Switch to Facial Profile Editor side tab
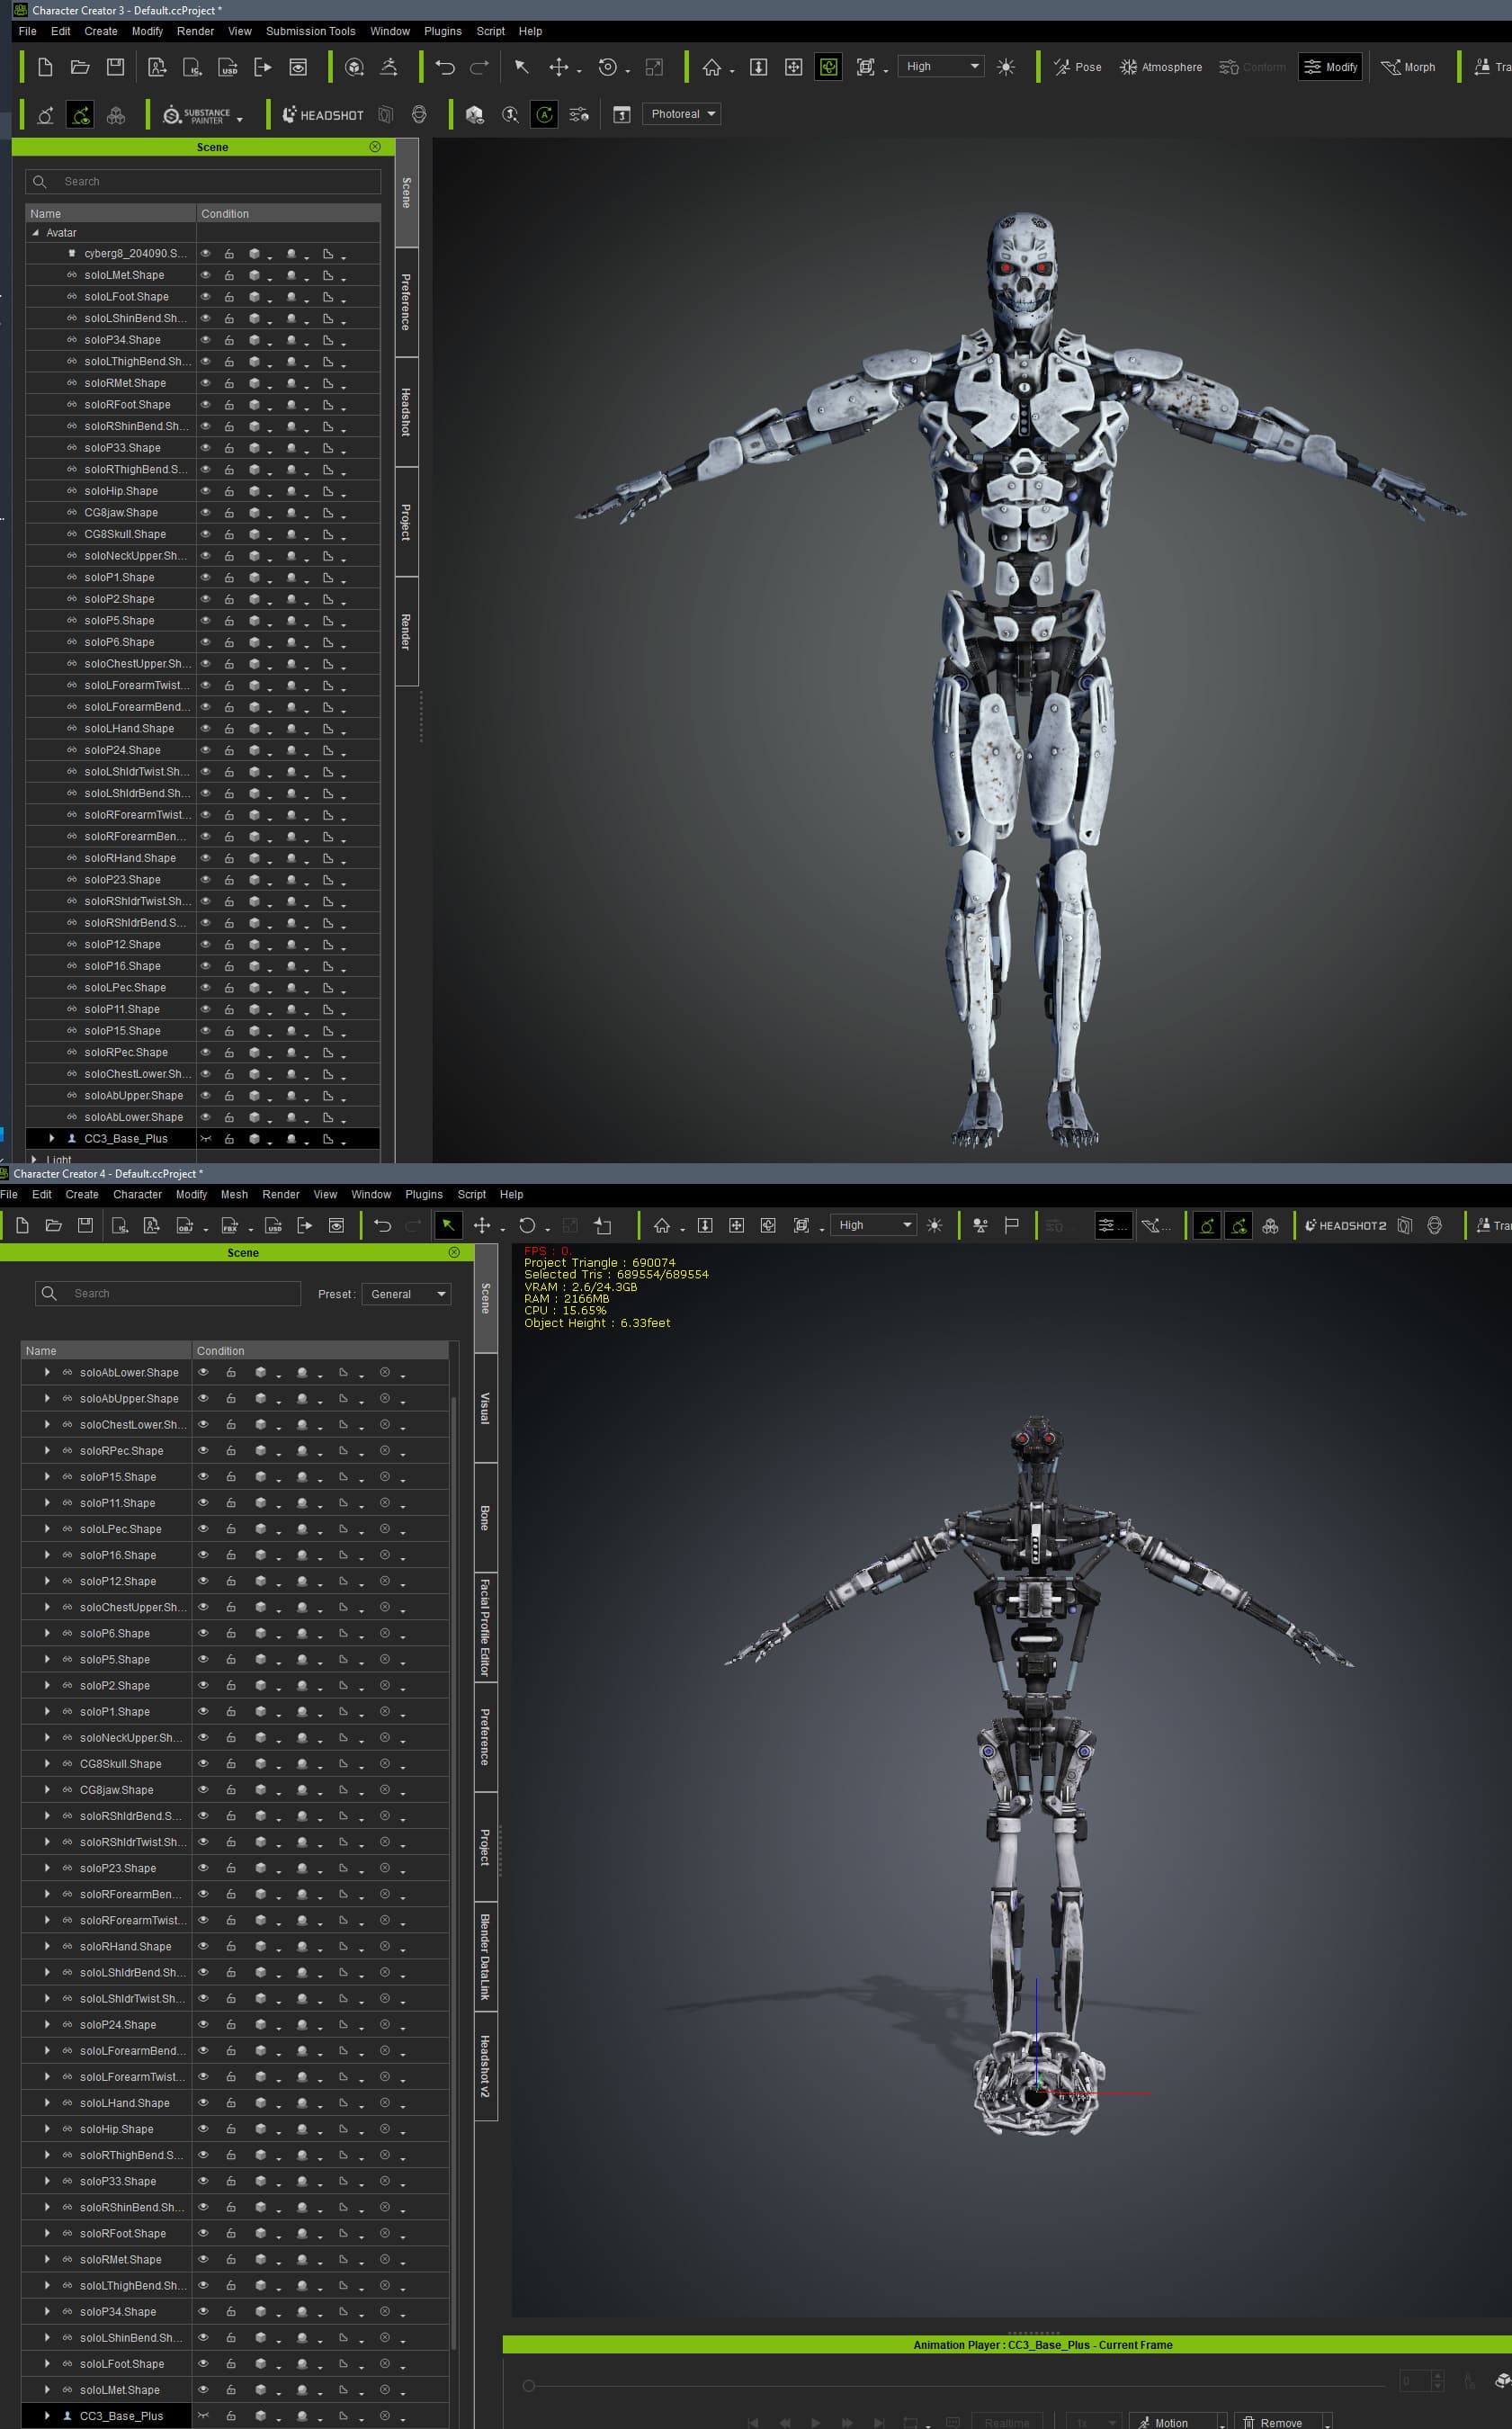 point(485,1627)
